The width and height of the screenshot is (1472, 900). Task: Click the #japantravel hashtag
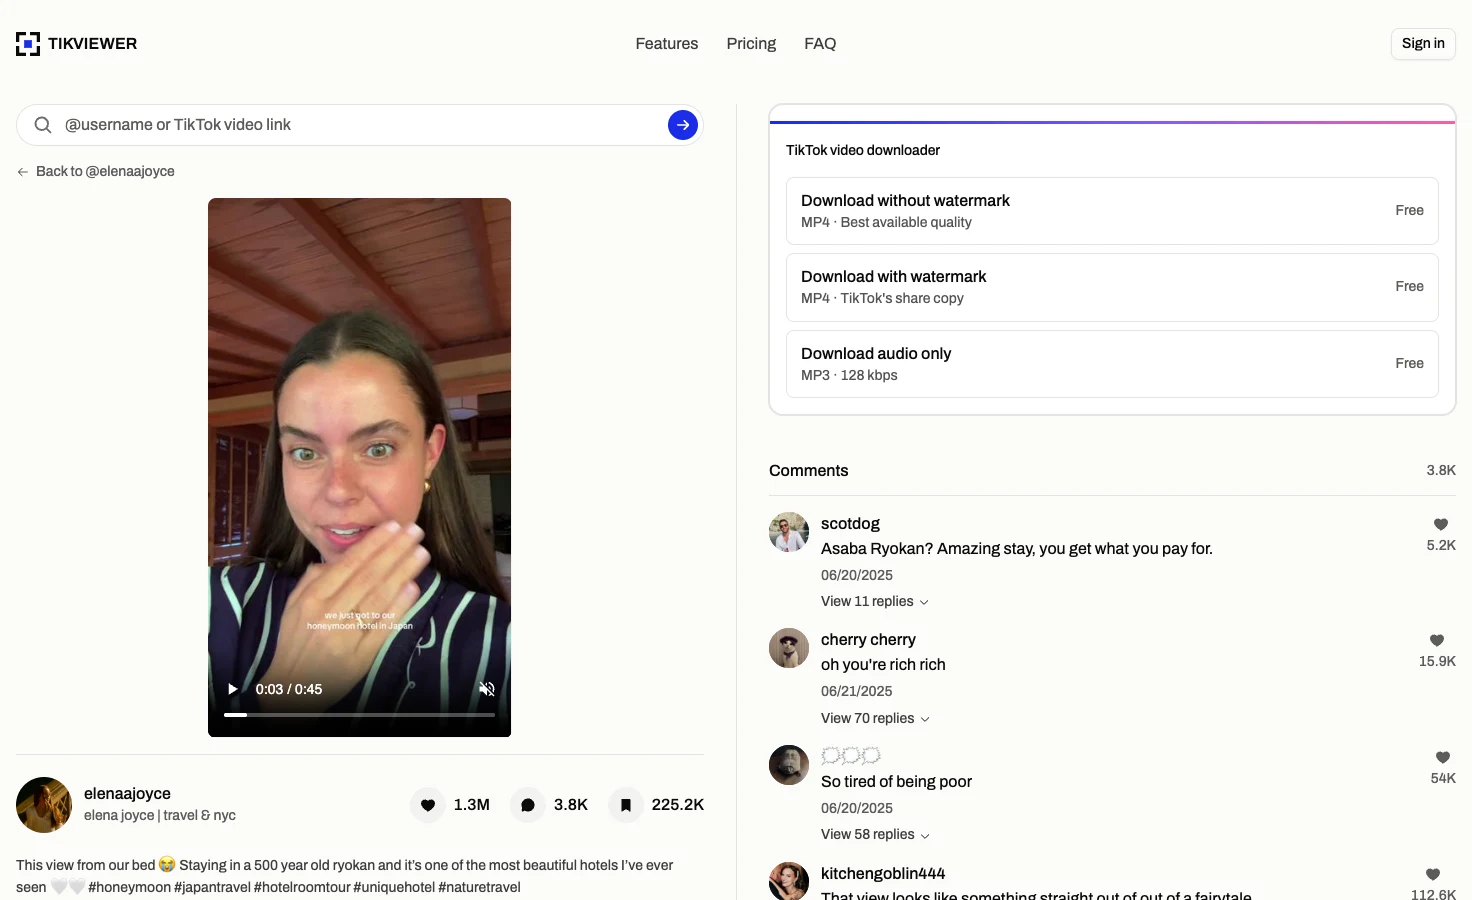click(x=212, y=887)
